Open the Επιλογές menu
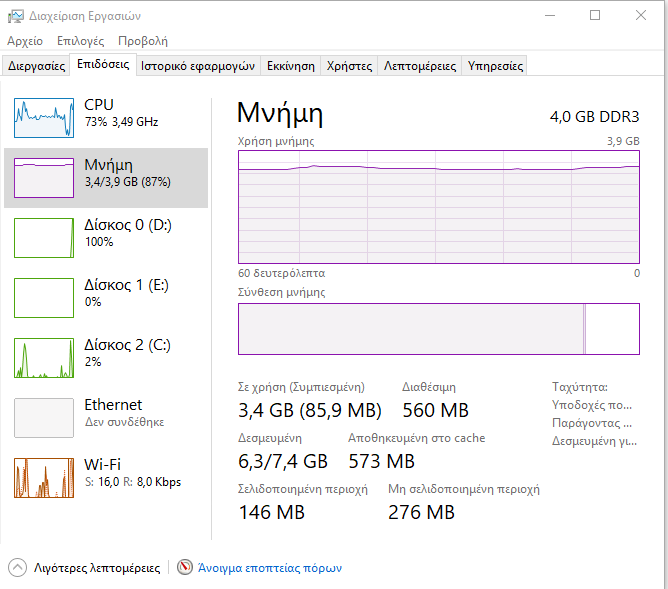Viewport: 668px width, 589px height. click(x=81, y=41)
